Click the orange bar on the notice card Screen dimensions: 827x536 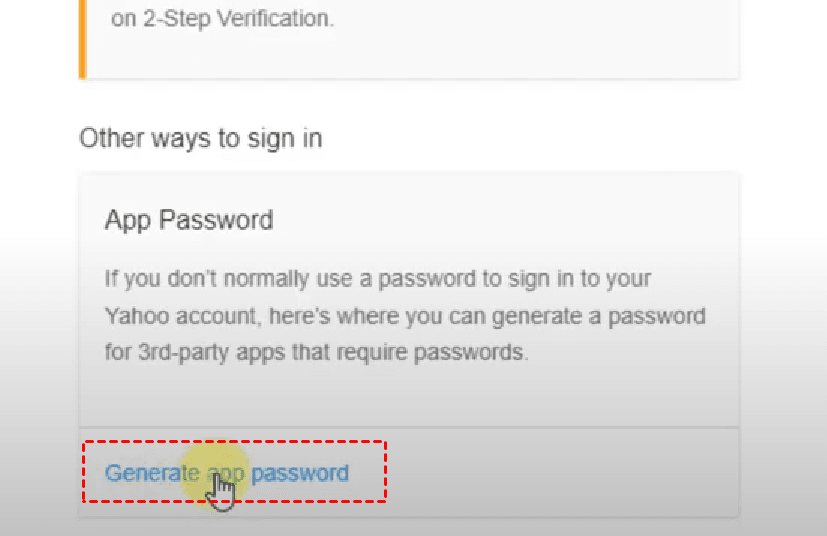tap(82, 38)
